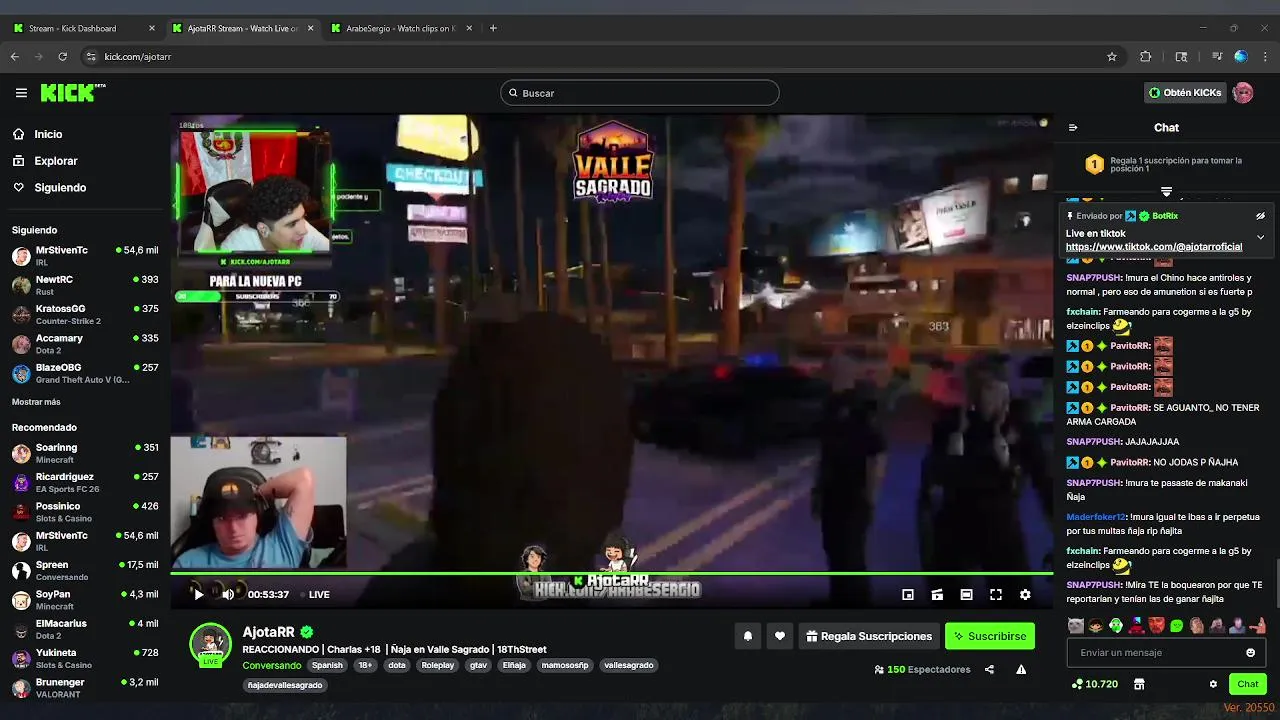The width and height of the screenshot is (1280, 720).
Task: Click the green stream progress bar
Action: coord(611,574)
